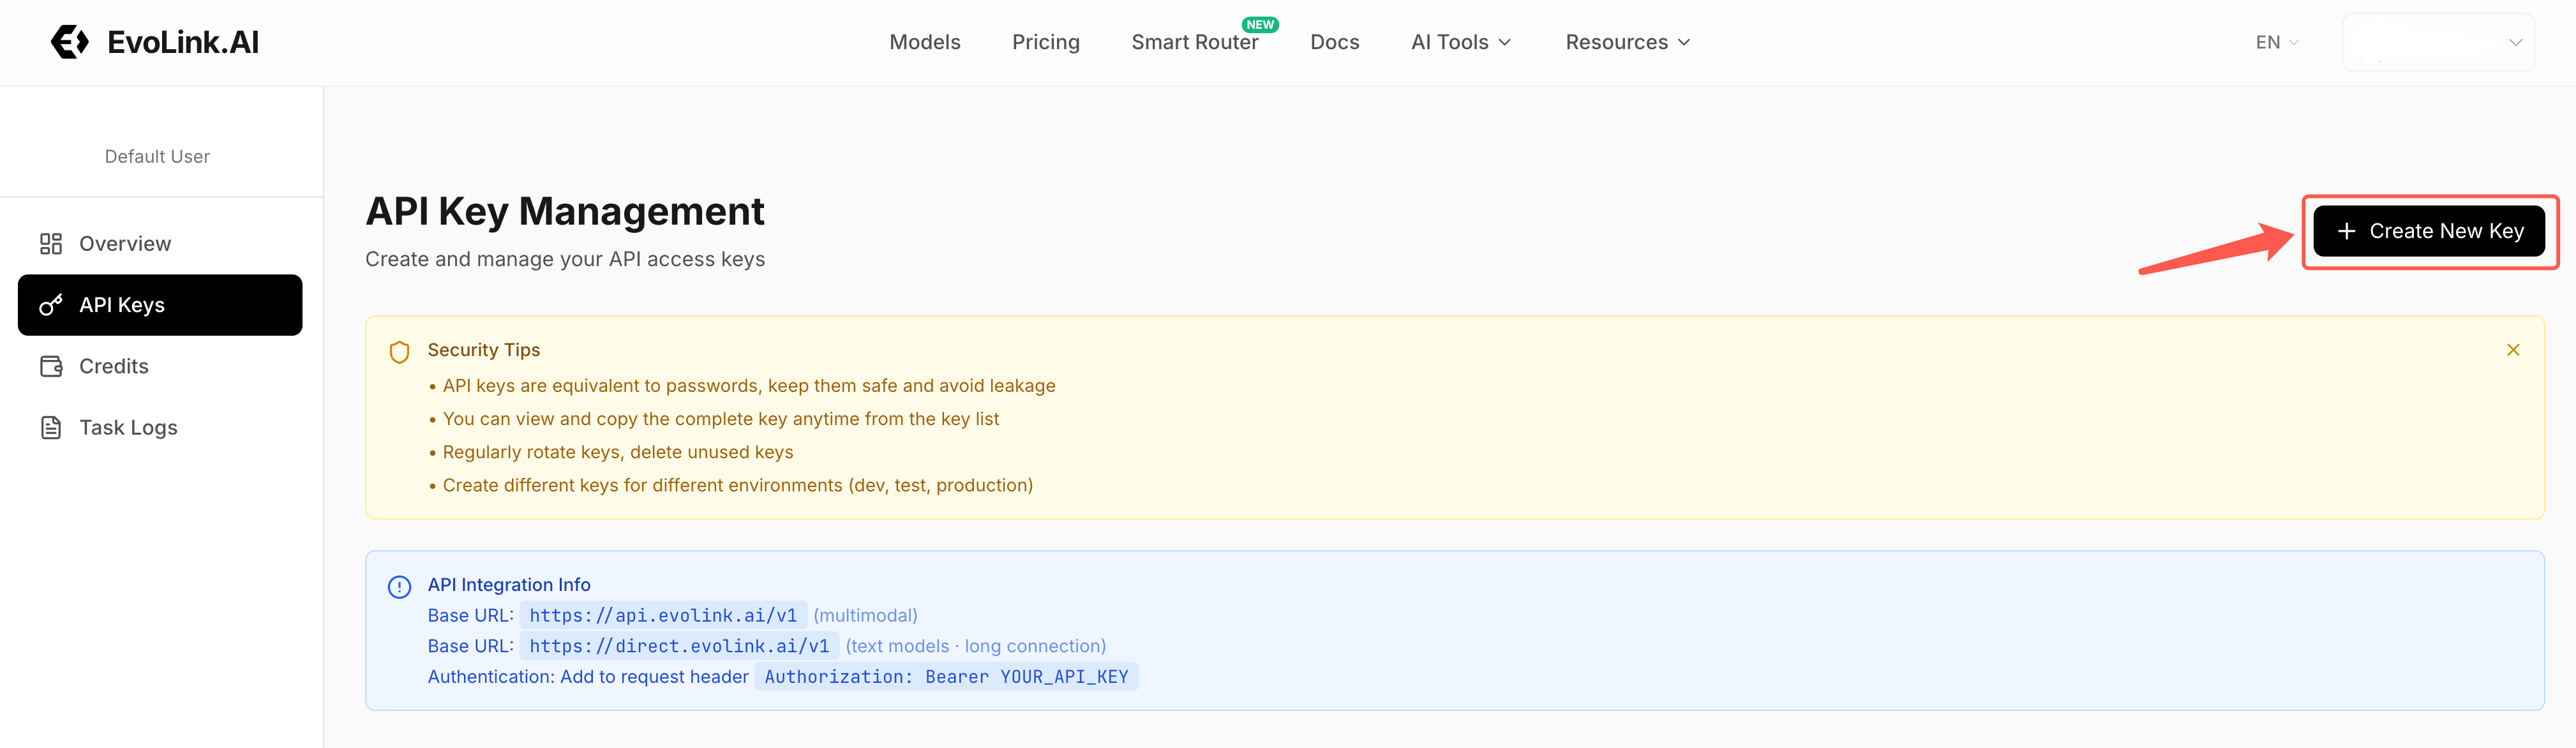Click the key icon beside API Keys

[x=51, y=305]
